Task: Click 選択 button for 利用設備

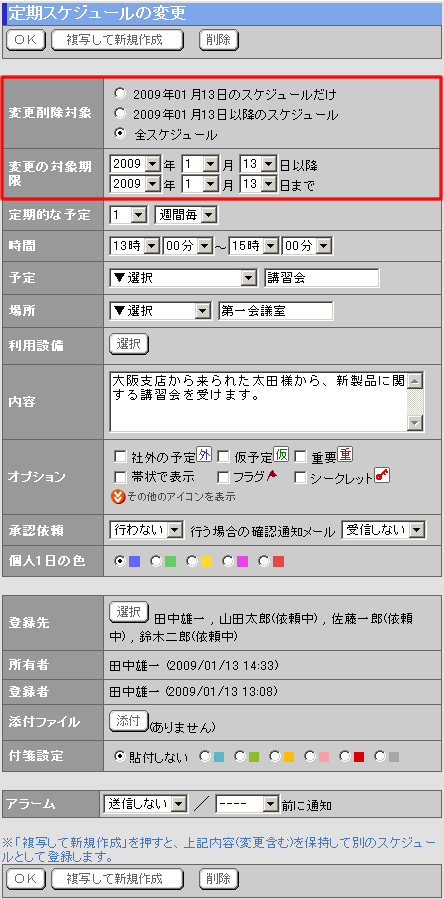Action: pyautogui.click(x=129, y=344)
